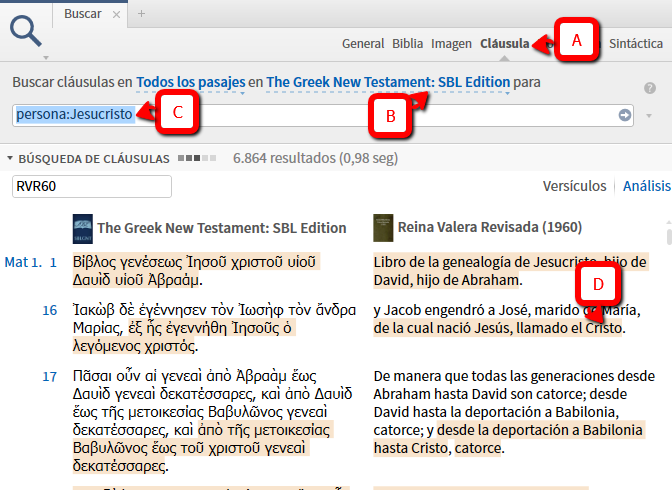This screenshot has height=490, width=672.
Task: Open search history dropdown beside query box
Action: pos(649,116)
